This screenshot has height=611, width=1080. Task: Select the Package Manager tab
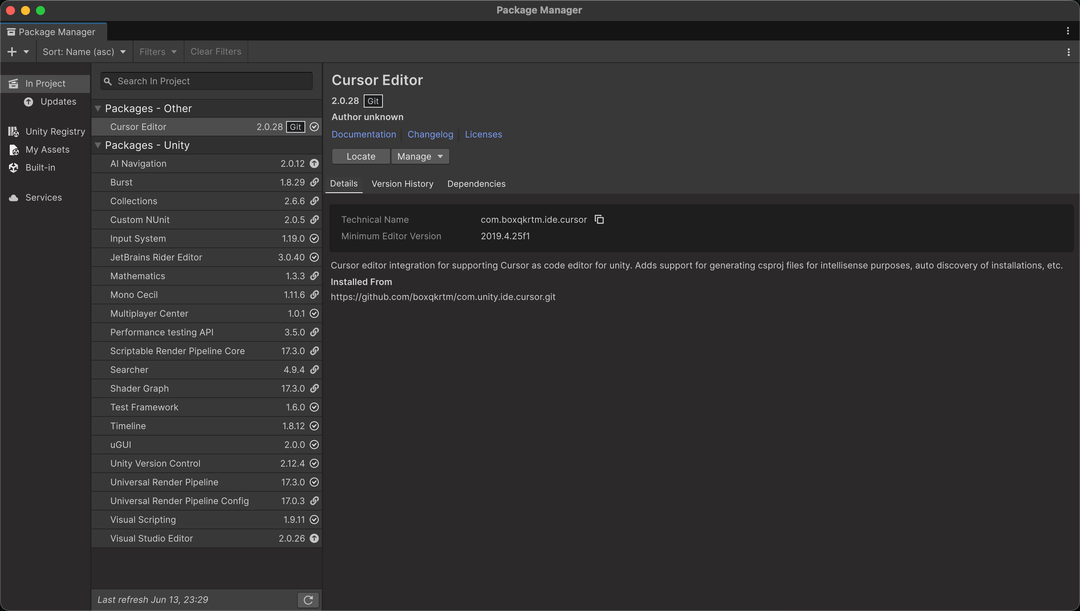(x=53, y=32)
